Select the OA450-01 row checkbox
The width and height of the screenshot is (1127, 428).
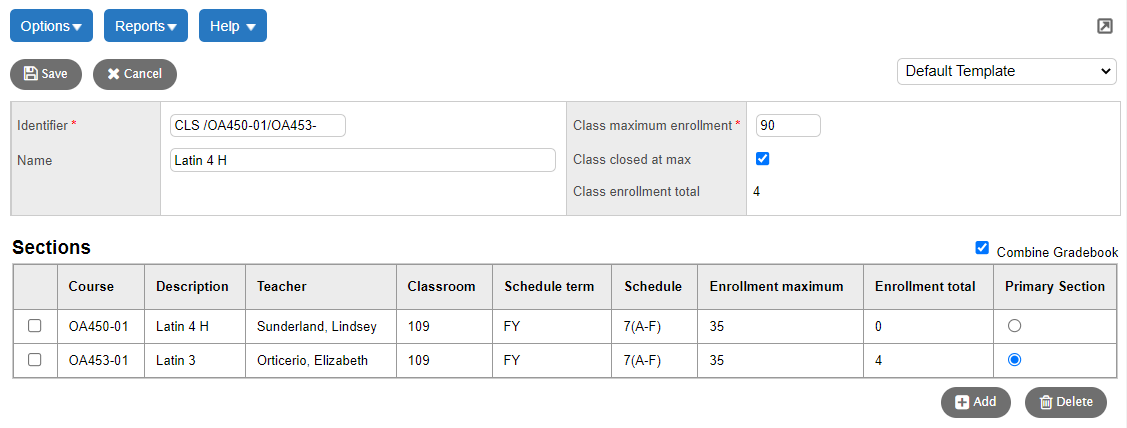tap(34, 326)
